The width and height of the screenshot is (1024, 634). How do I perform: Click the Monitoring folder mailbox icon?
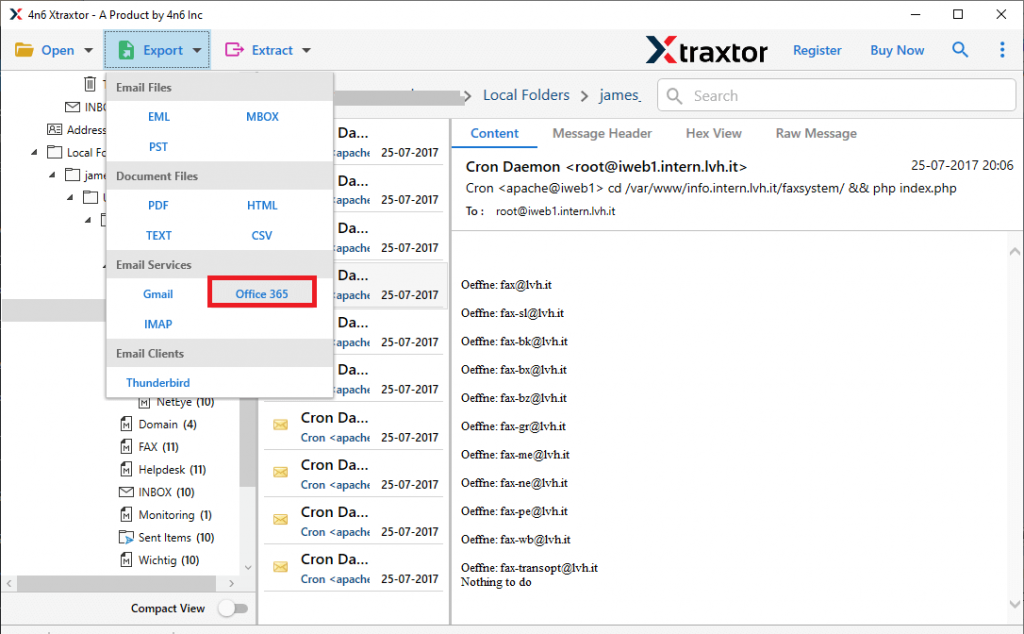click(126, 515)
